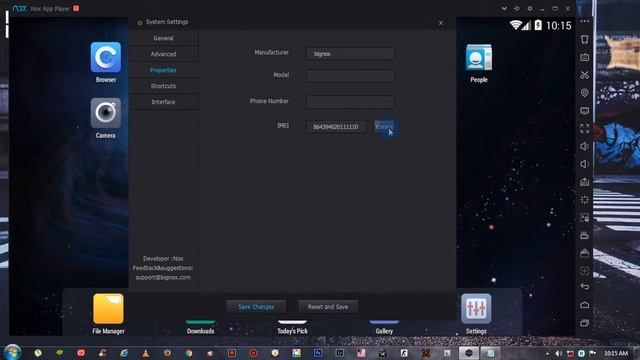Click the scissors screenshot tool in sidebar

[x=584, y=75]
